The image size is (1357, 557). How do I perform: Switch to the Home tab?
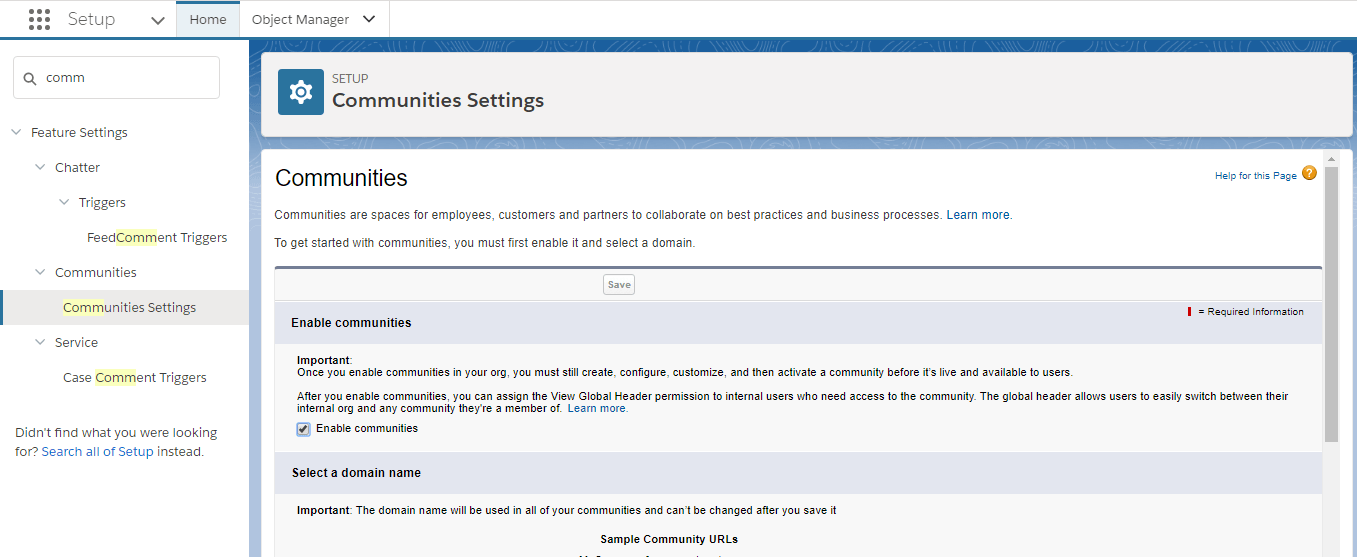click(208, 19)
